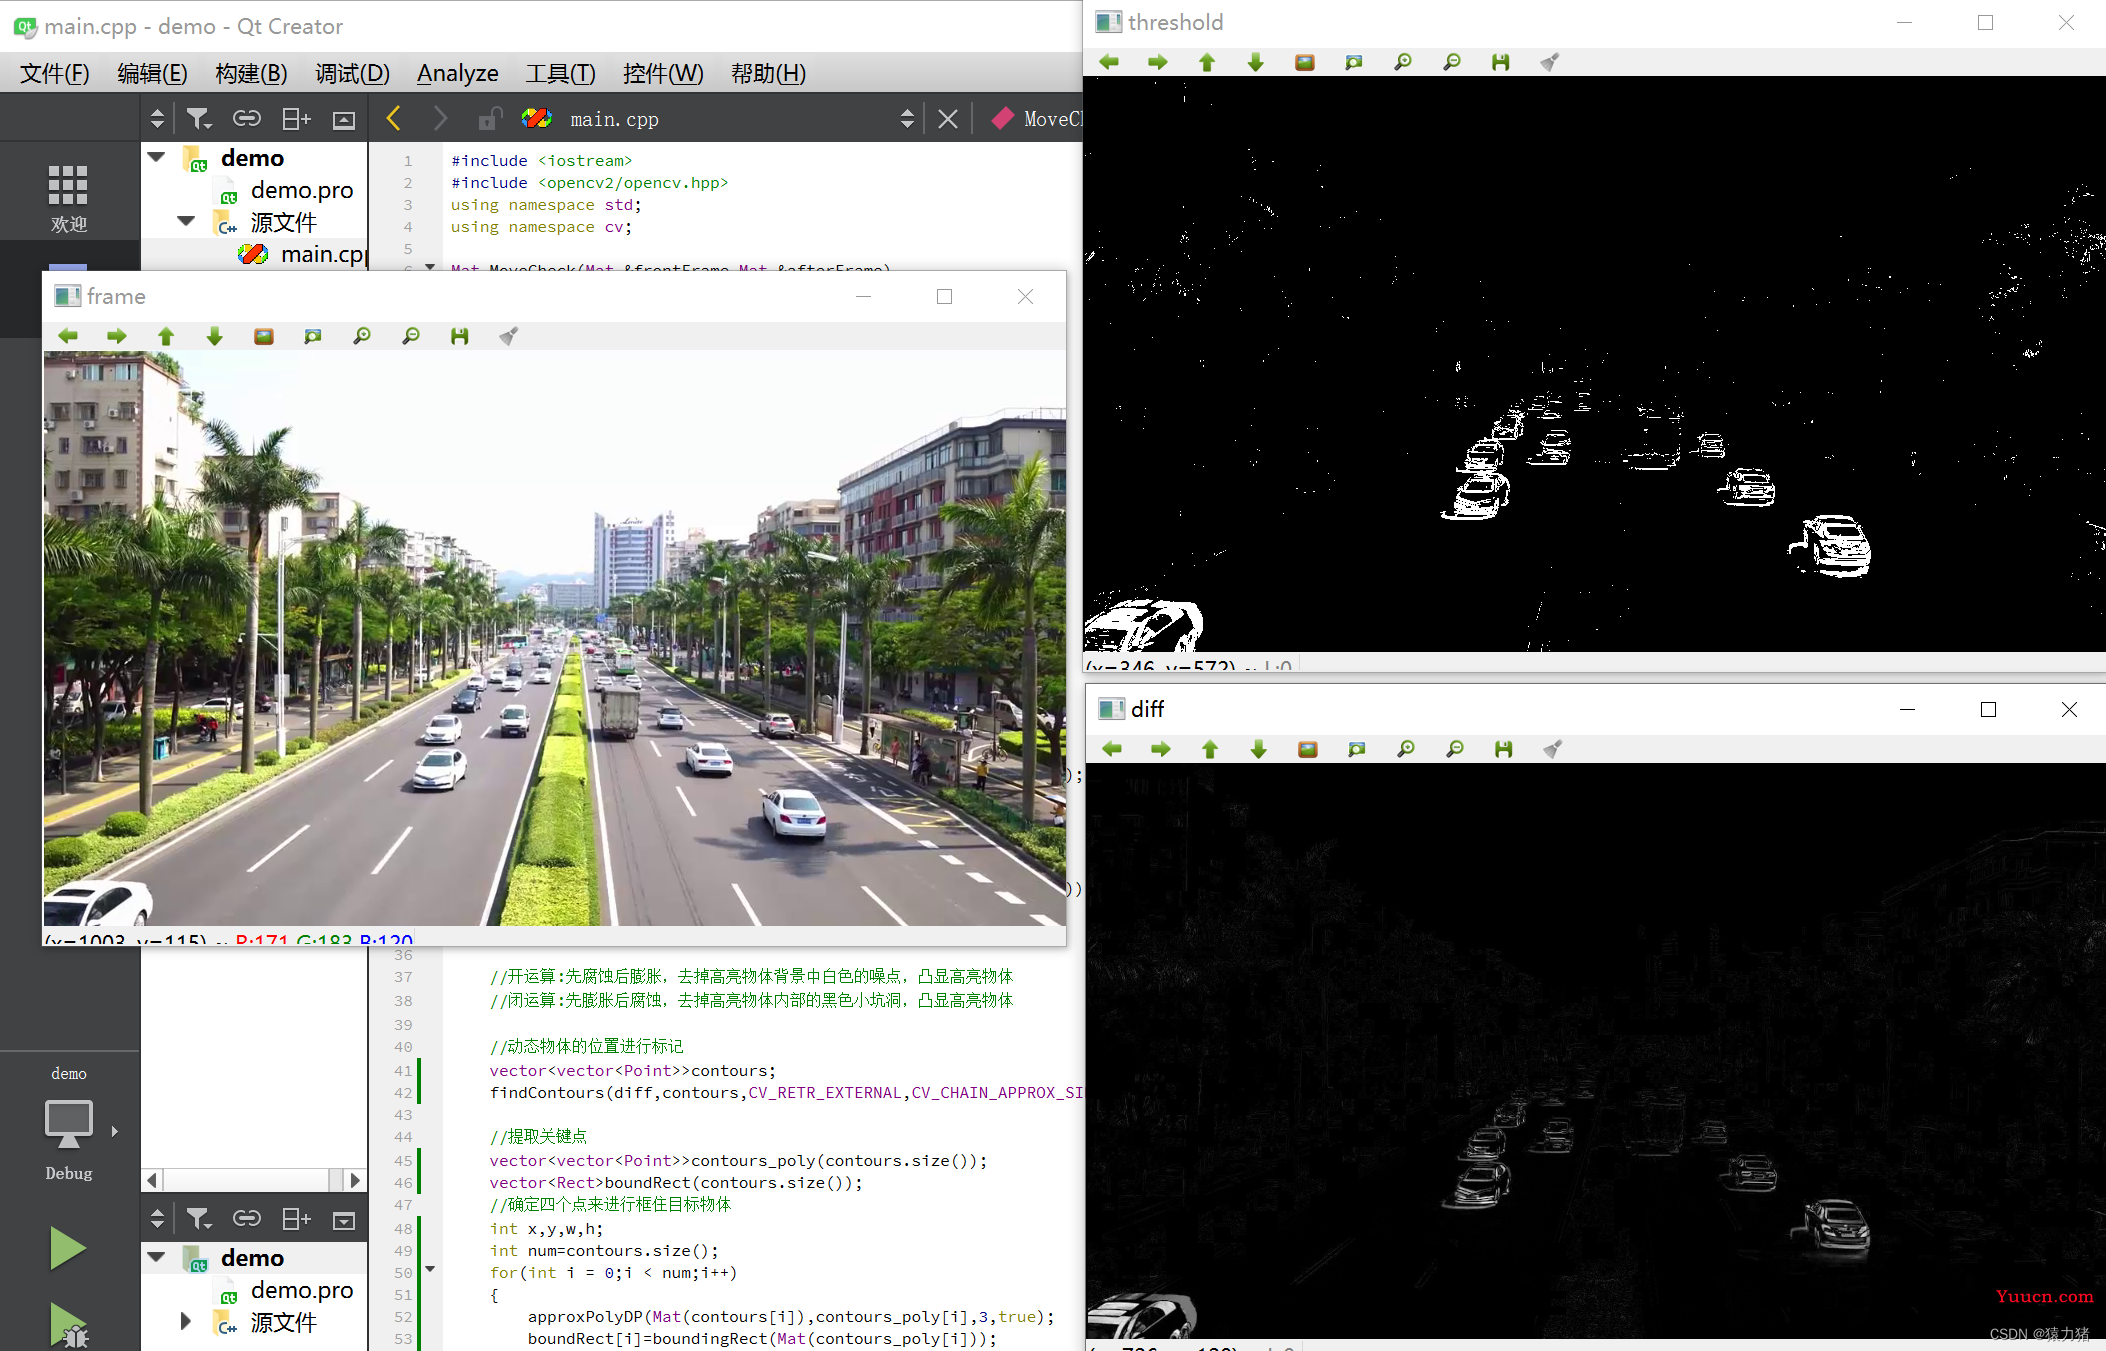This screenshot has height=1351, width=2106.
Task: Collapse the demo project tree node in top panel
Action: tap(156, 157)
